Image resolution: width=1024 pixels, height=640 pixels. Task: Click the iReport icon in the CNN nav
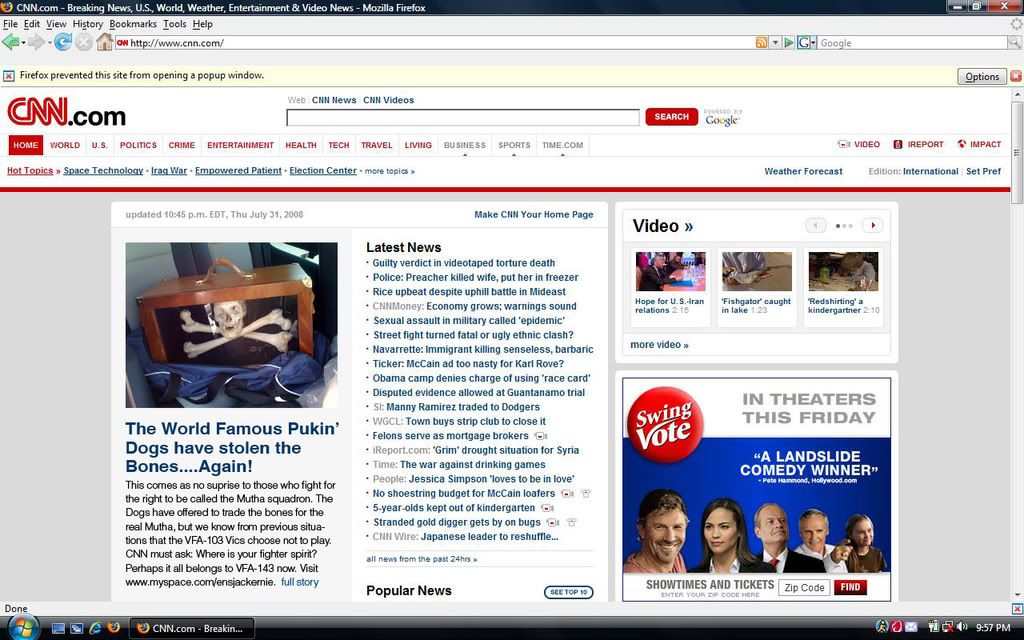click(898, 144)
